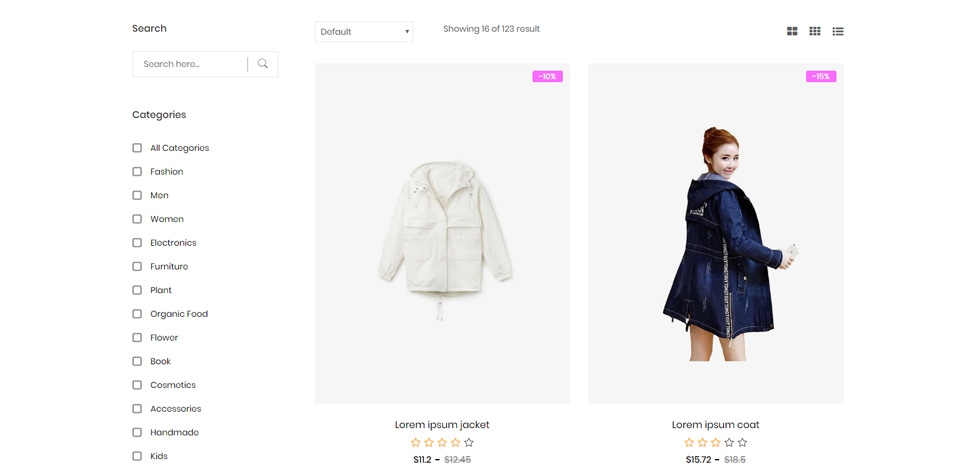Viewport: 980px width, 471px height.
Task: Click the search magnifier icon
Action: click(262, 64)
